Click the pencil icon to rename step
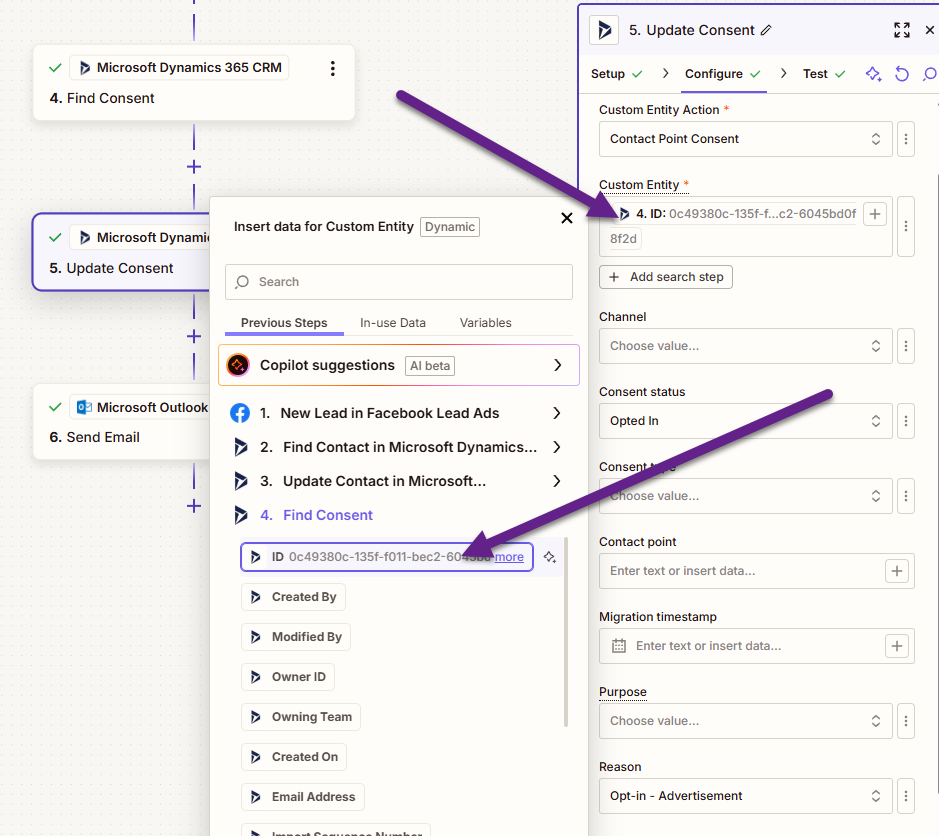The height and width of the screenshot is (836, 939). tap(767, 31)
